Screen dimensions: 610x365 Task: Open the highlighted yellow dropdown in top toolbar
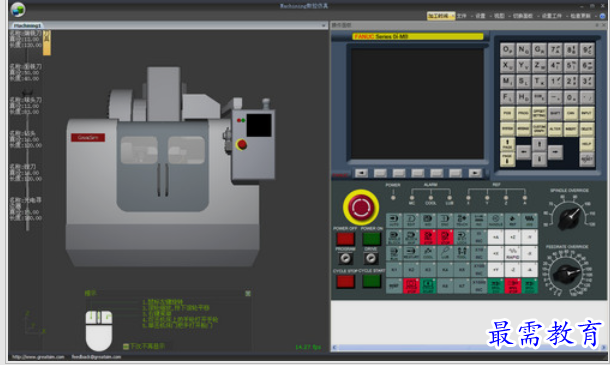440,16
